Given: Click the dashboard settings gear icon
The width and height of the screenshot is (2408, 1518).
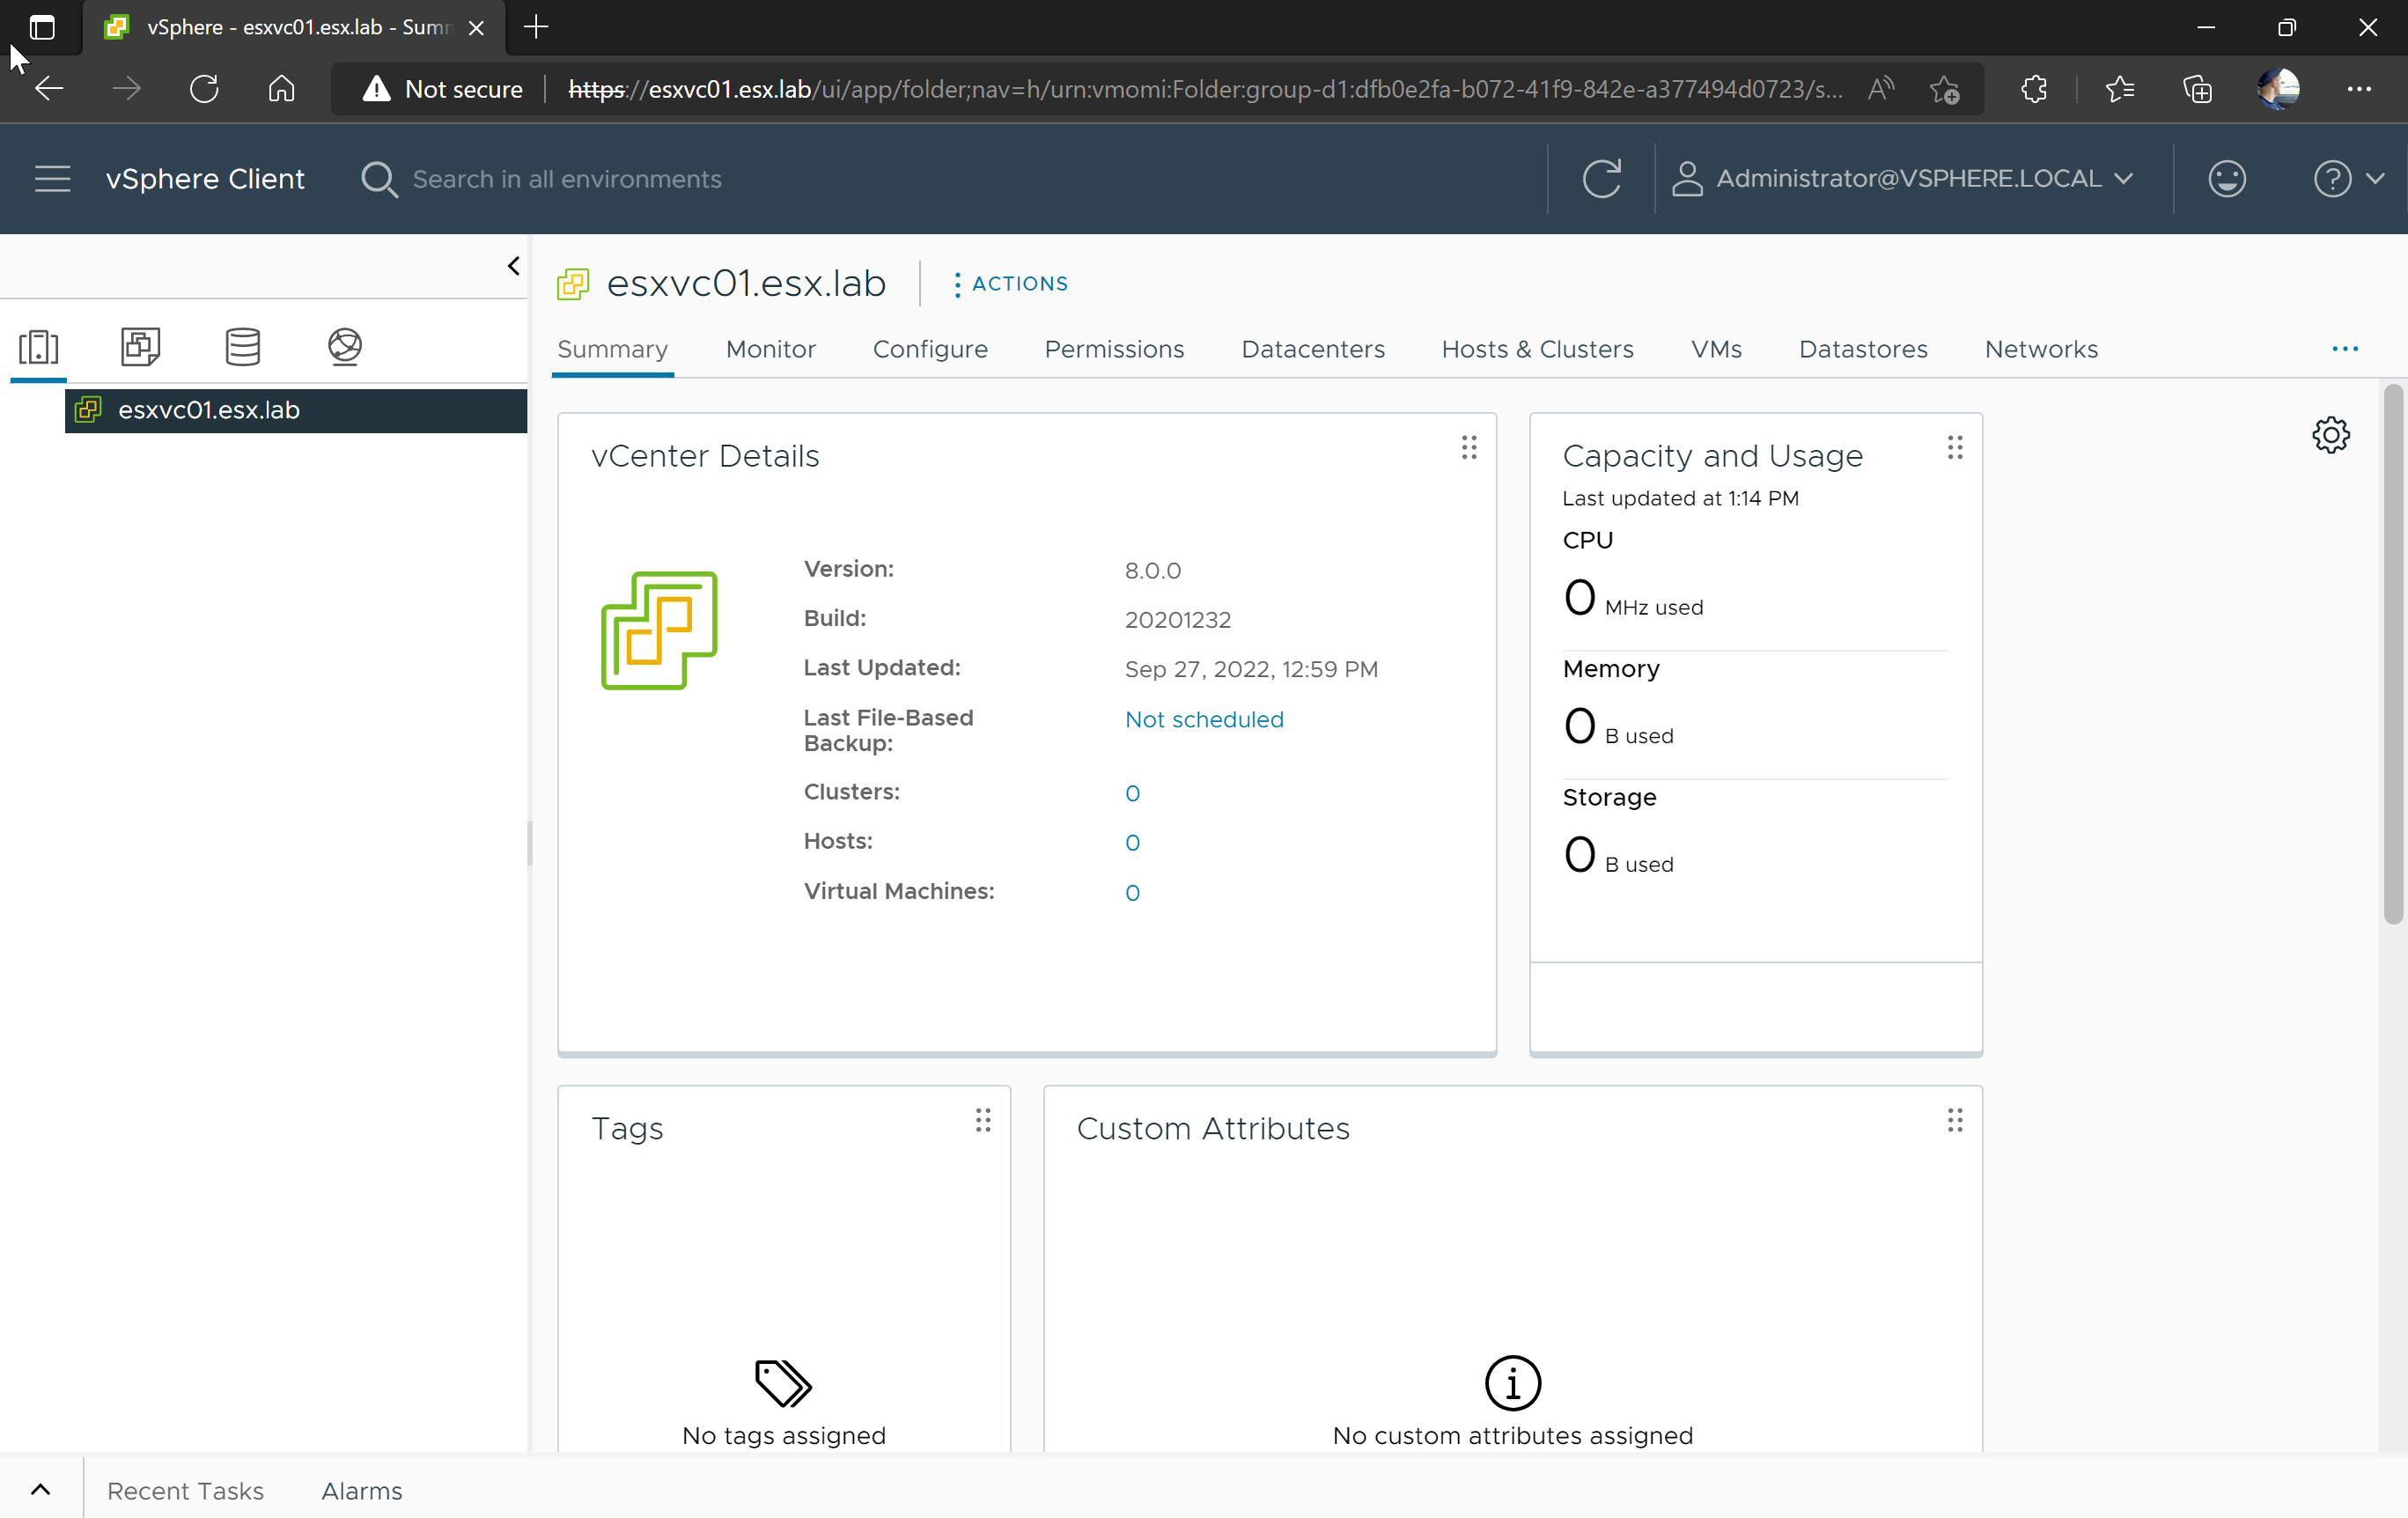Looking at the screenshot, I should 2331,435.
